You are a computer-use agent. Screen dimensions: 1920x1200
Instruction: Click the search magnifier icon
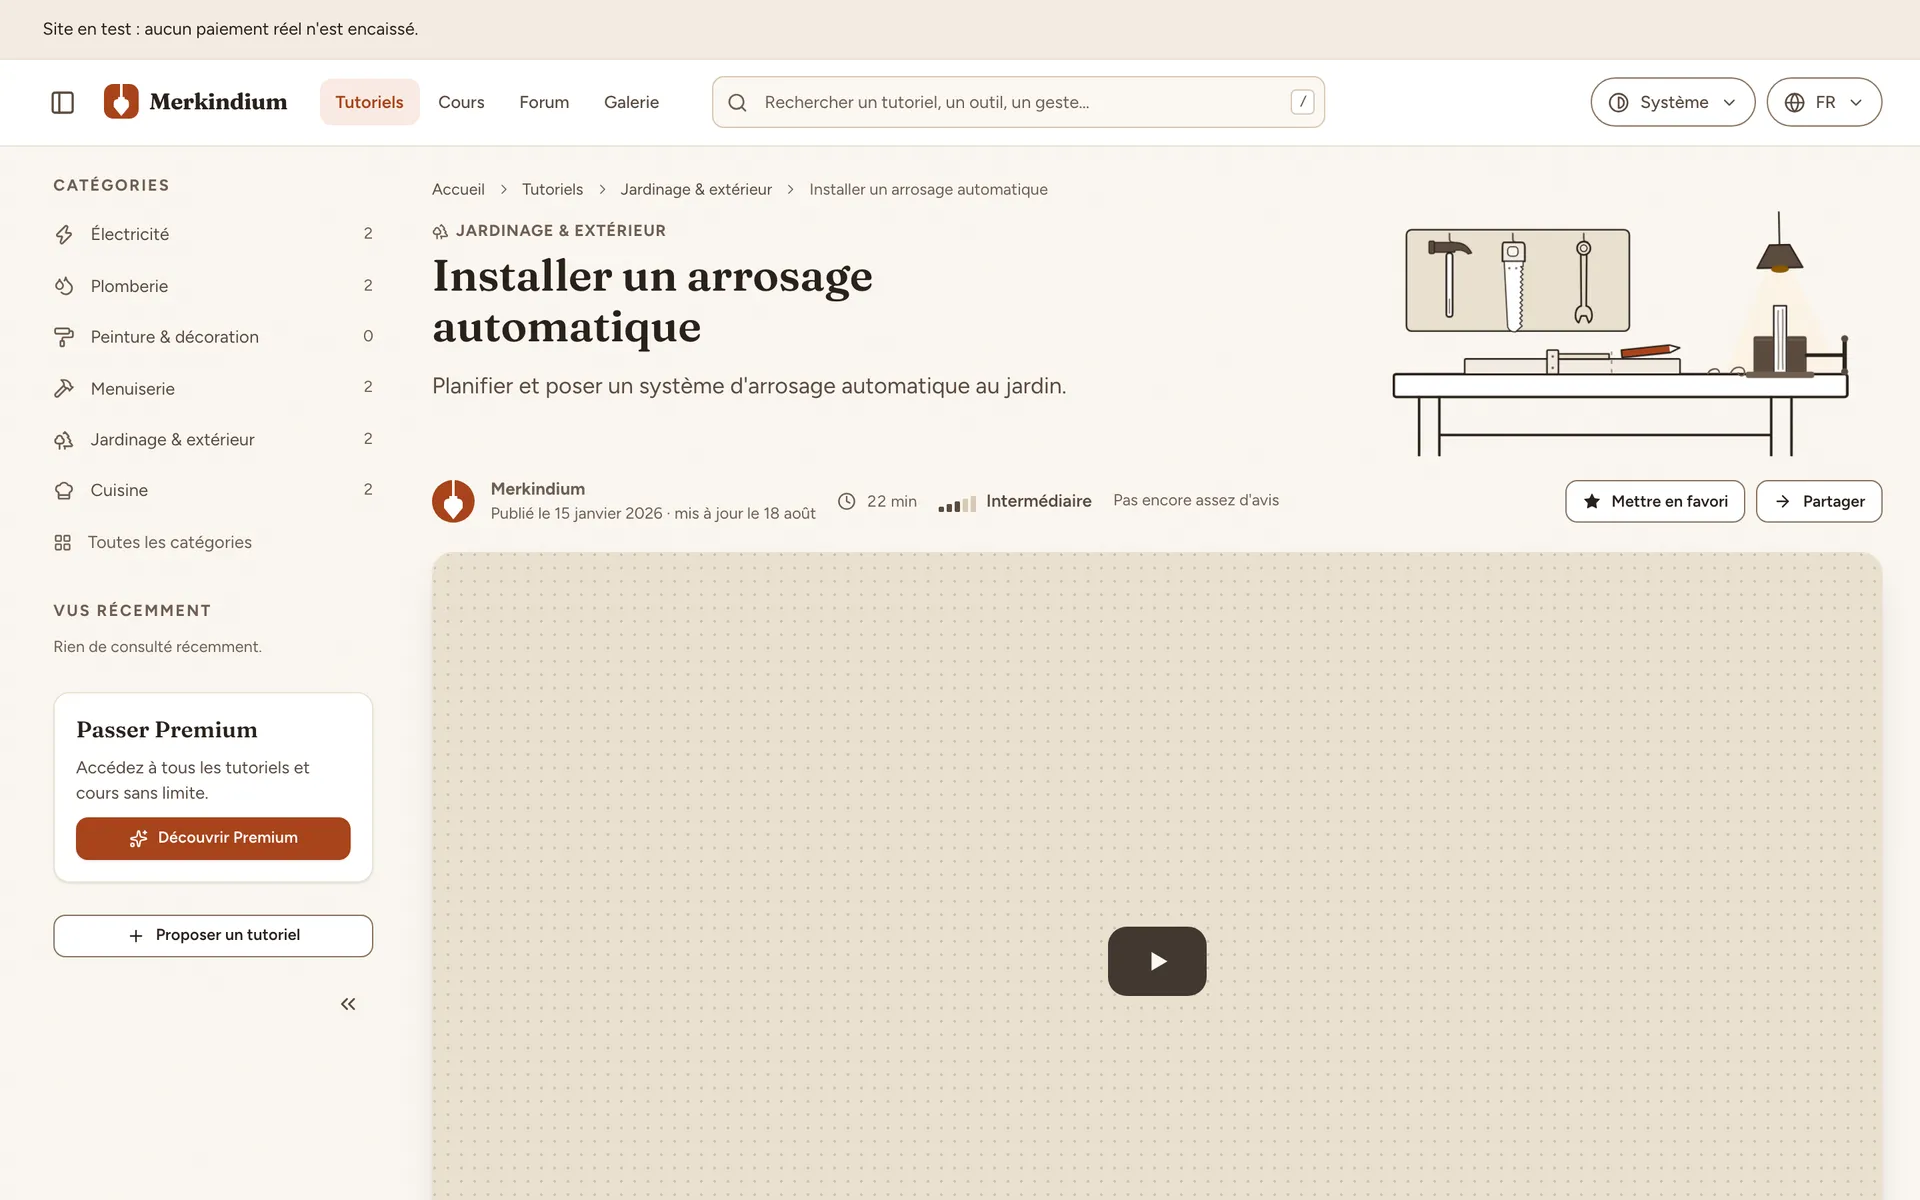coord(737,102)
